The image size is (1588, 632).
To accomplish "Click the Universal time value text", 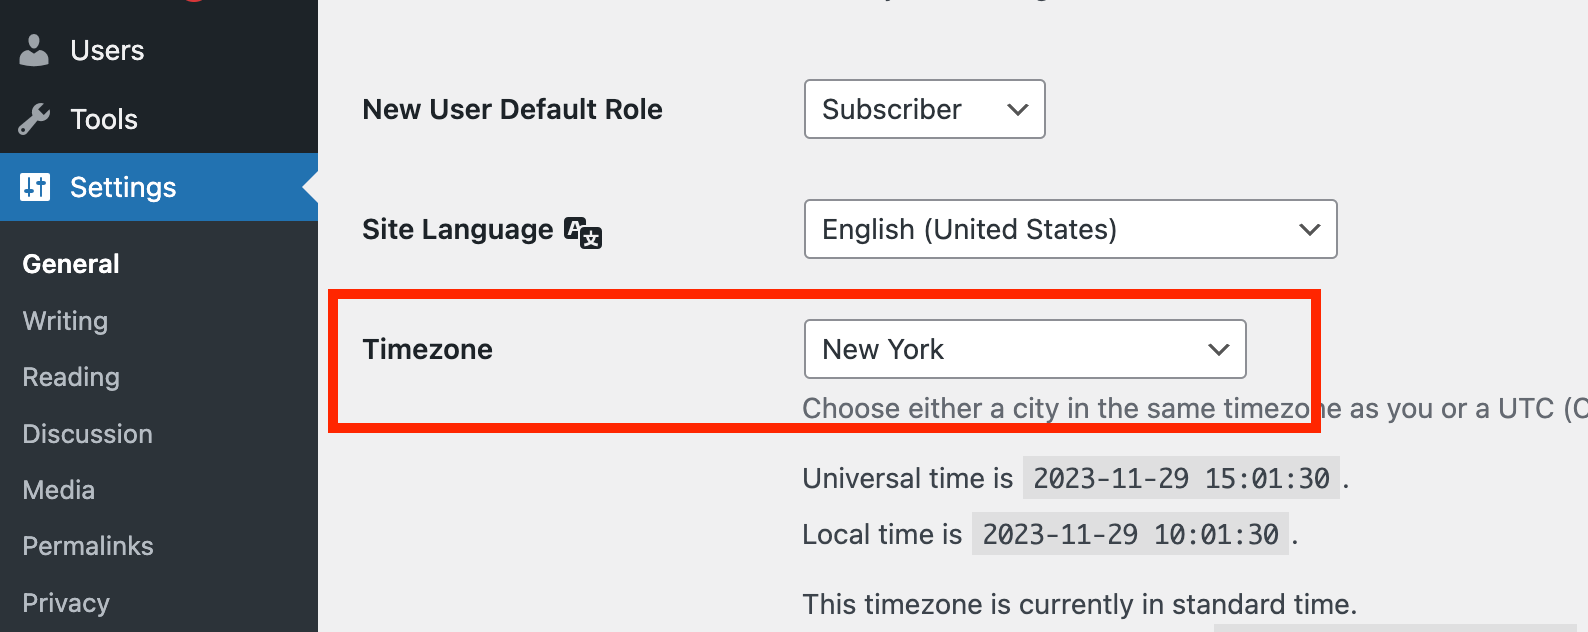I will point(1180,478).
